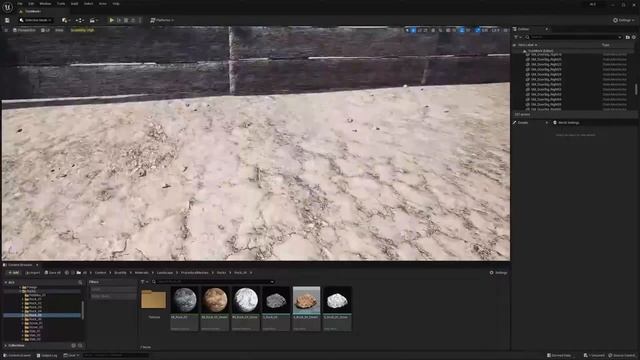Click Import in Content Browser
Viewport: 640px width, 360px height.
[33, 273]
